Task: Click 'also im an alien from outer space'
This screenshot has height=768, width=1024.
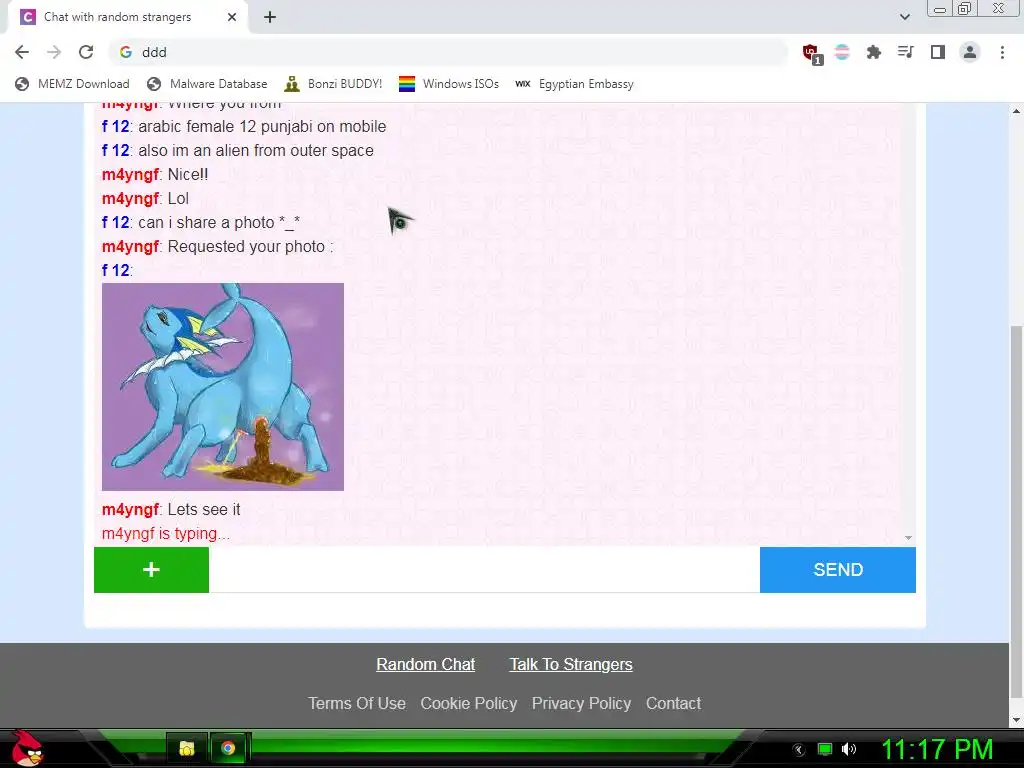Action: coord(256,150)
